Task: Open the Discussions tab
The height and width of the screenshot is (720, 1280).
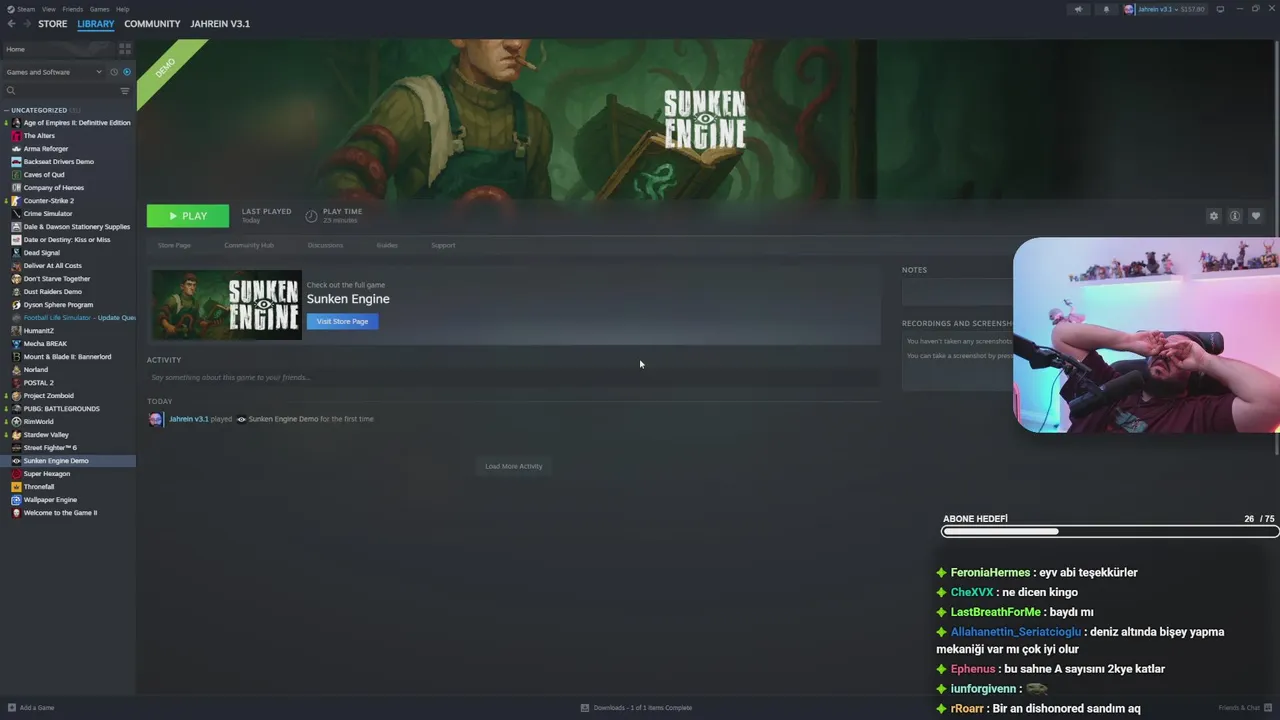Action: pos(325,245)
